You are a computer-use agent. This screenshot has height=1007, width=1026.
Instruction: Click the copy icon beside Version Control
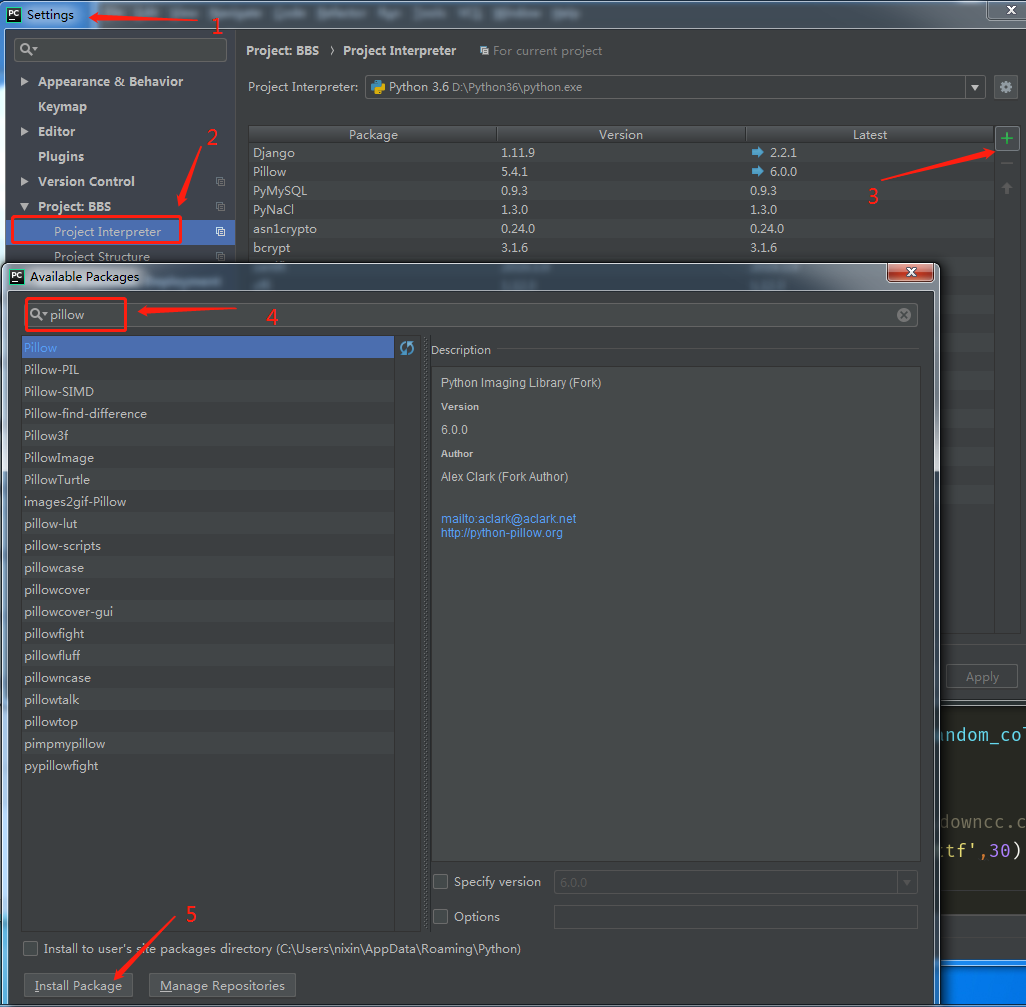point(221,181)
